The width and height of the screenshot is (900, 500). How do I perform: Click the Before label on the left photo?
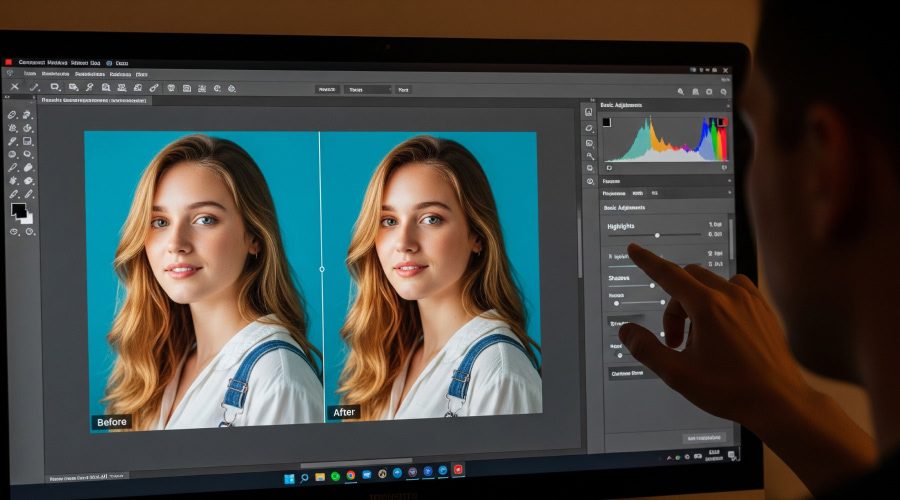pyautogui.click(x=111, y=422)
